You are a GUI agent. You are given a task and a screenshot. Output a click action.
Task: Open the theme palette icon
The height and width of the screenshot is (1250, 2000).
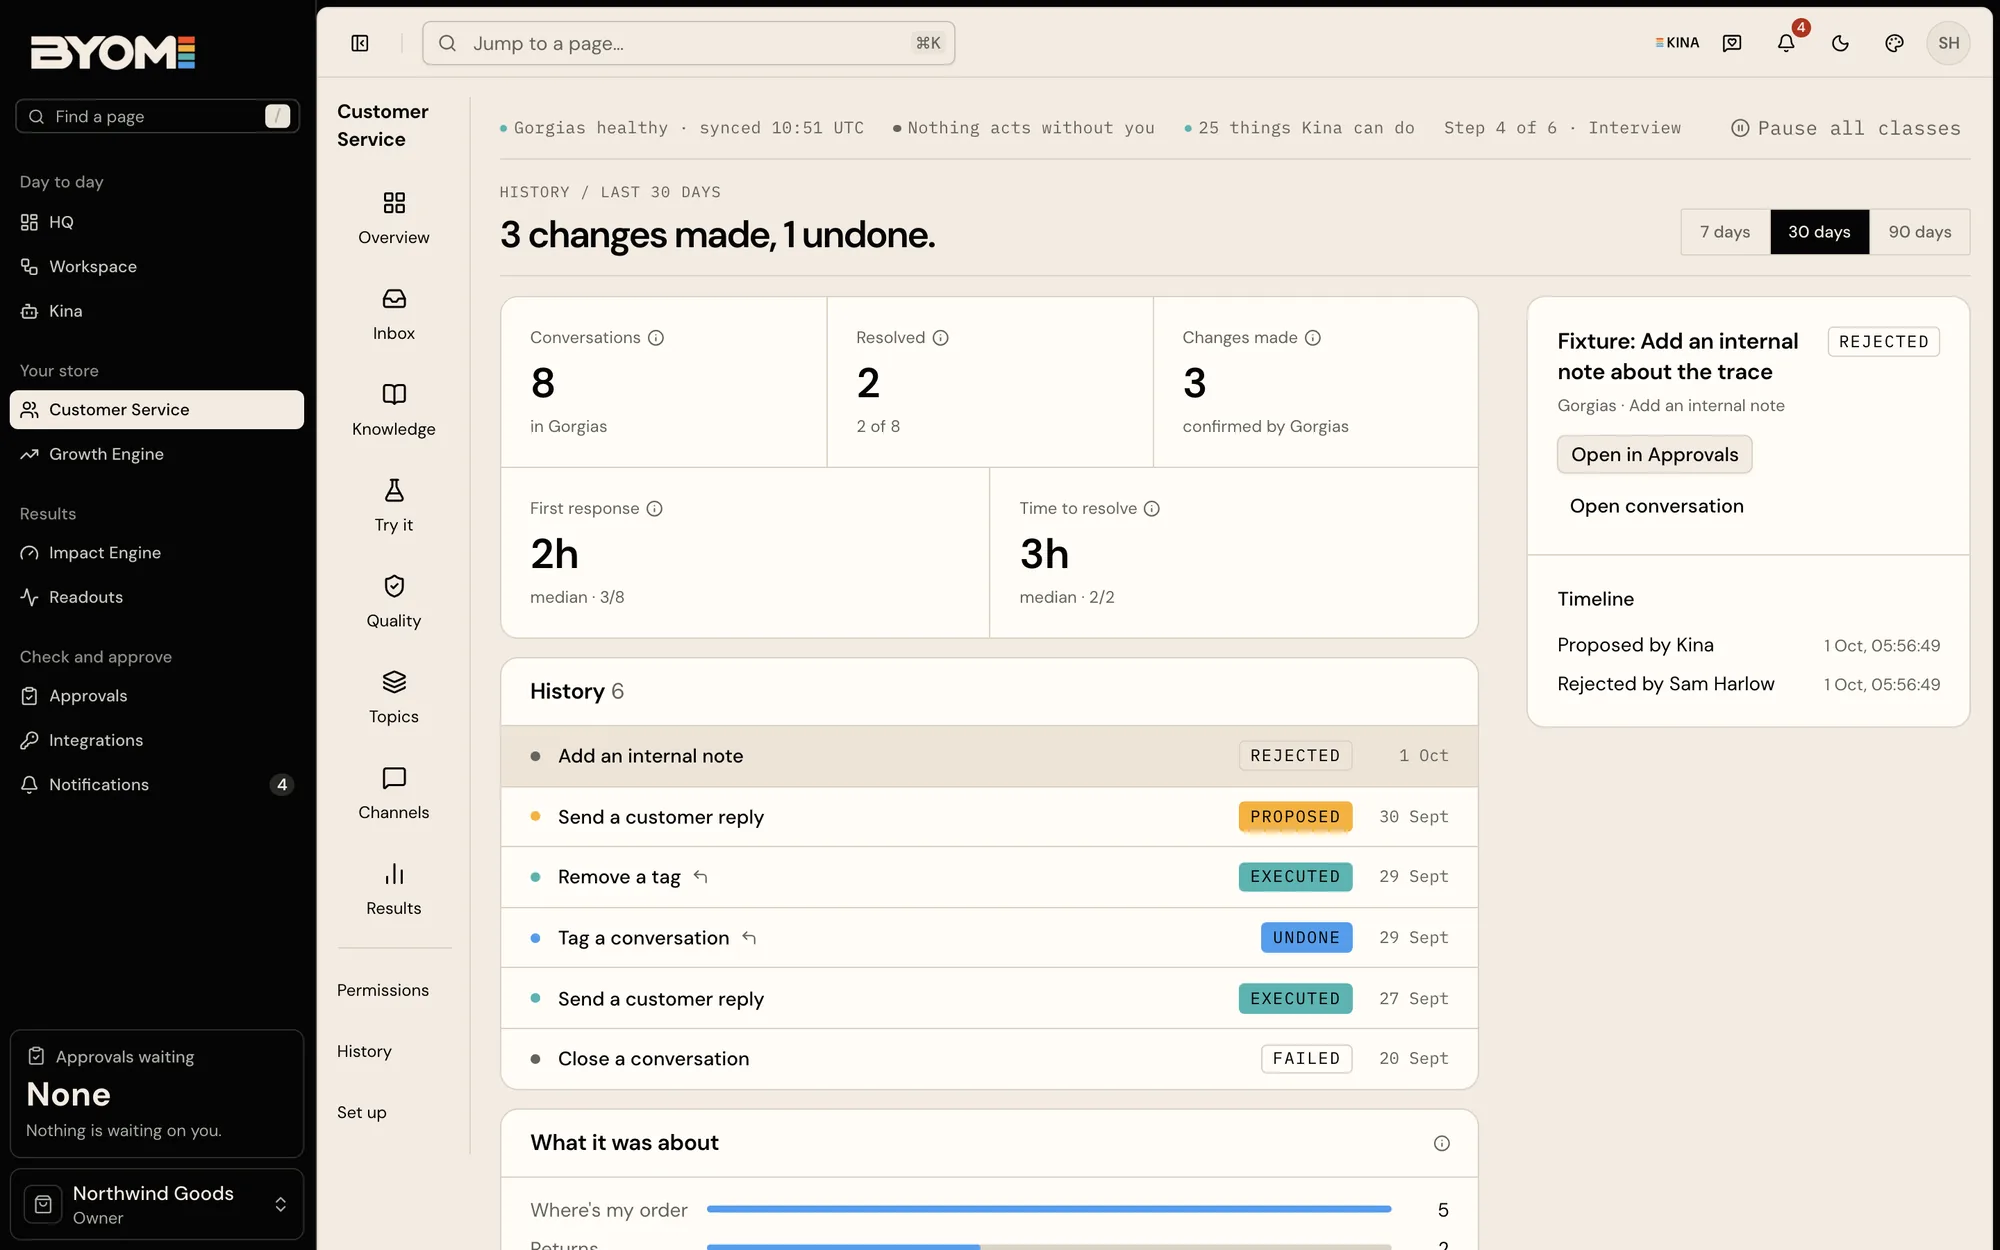click(1894, 43)
